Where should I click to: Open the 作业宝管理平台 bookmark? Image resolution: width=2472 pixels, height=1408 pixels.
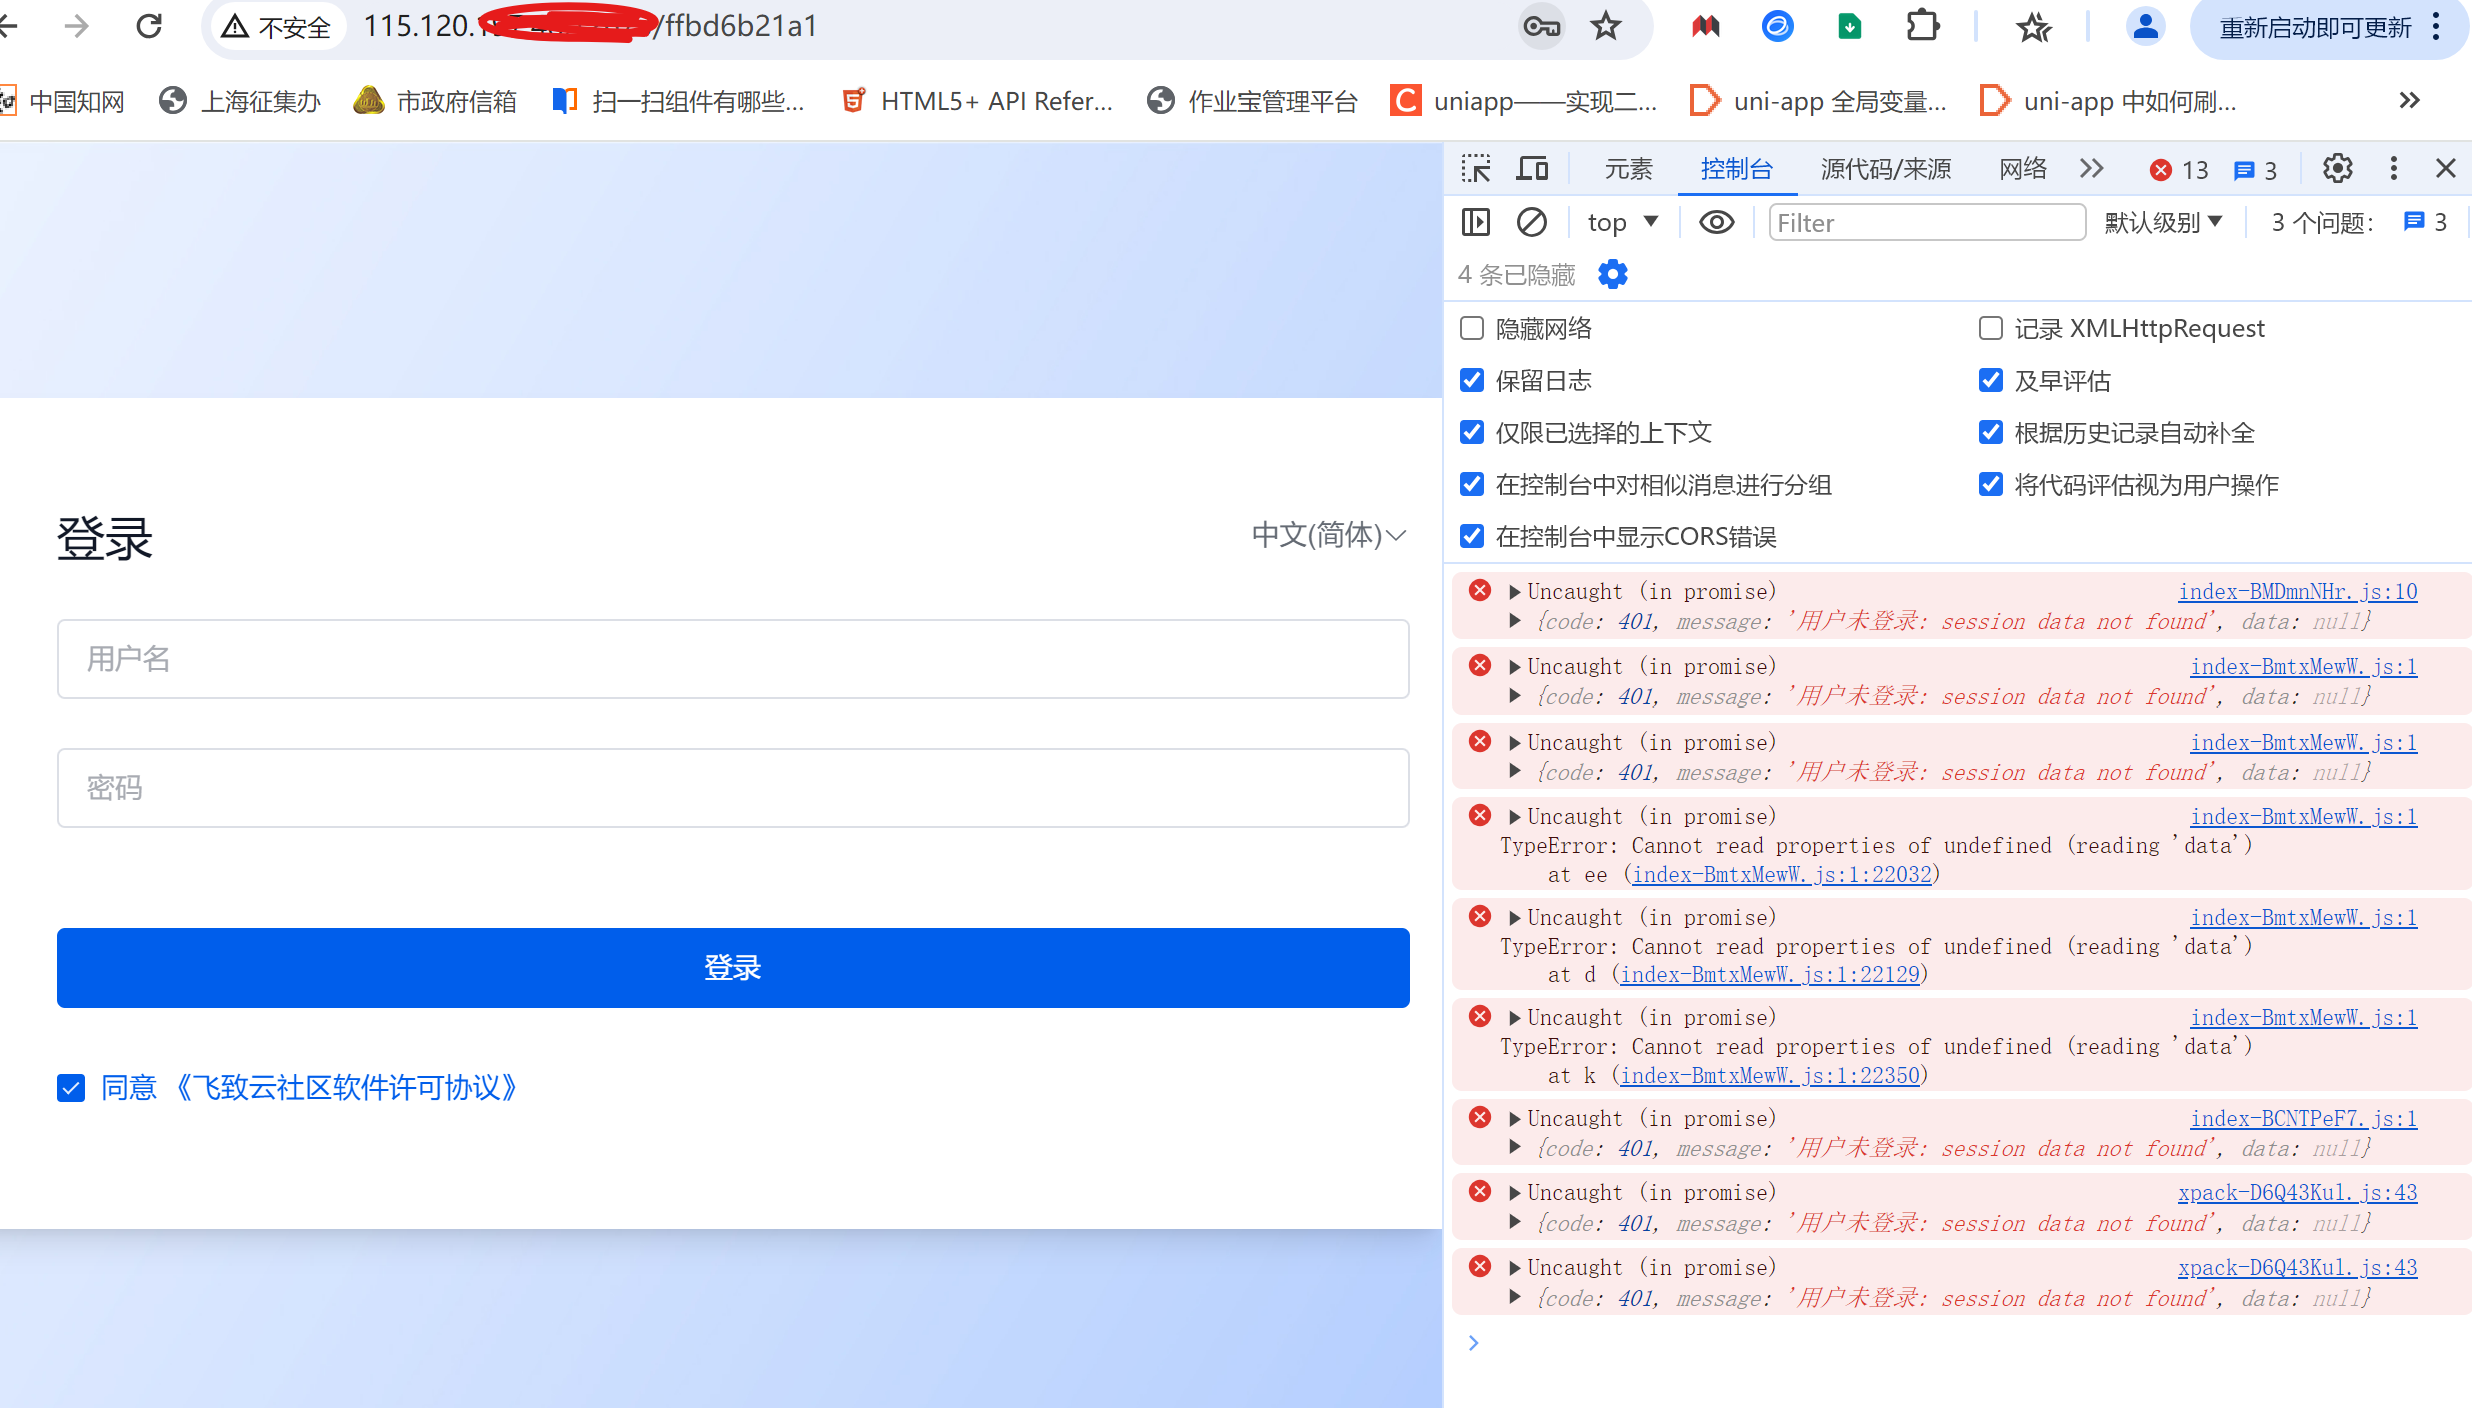1252,101
